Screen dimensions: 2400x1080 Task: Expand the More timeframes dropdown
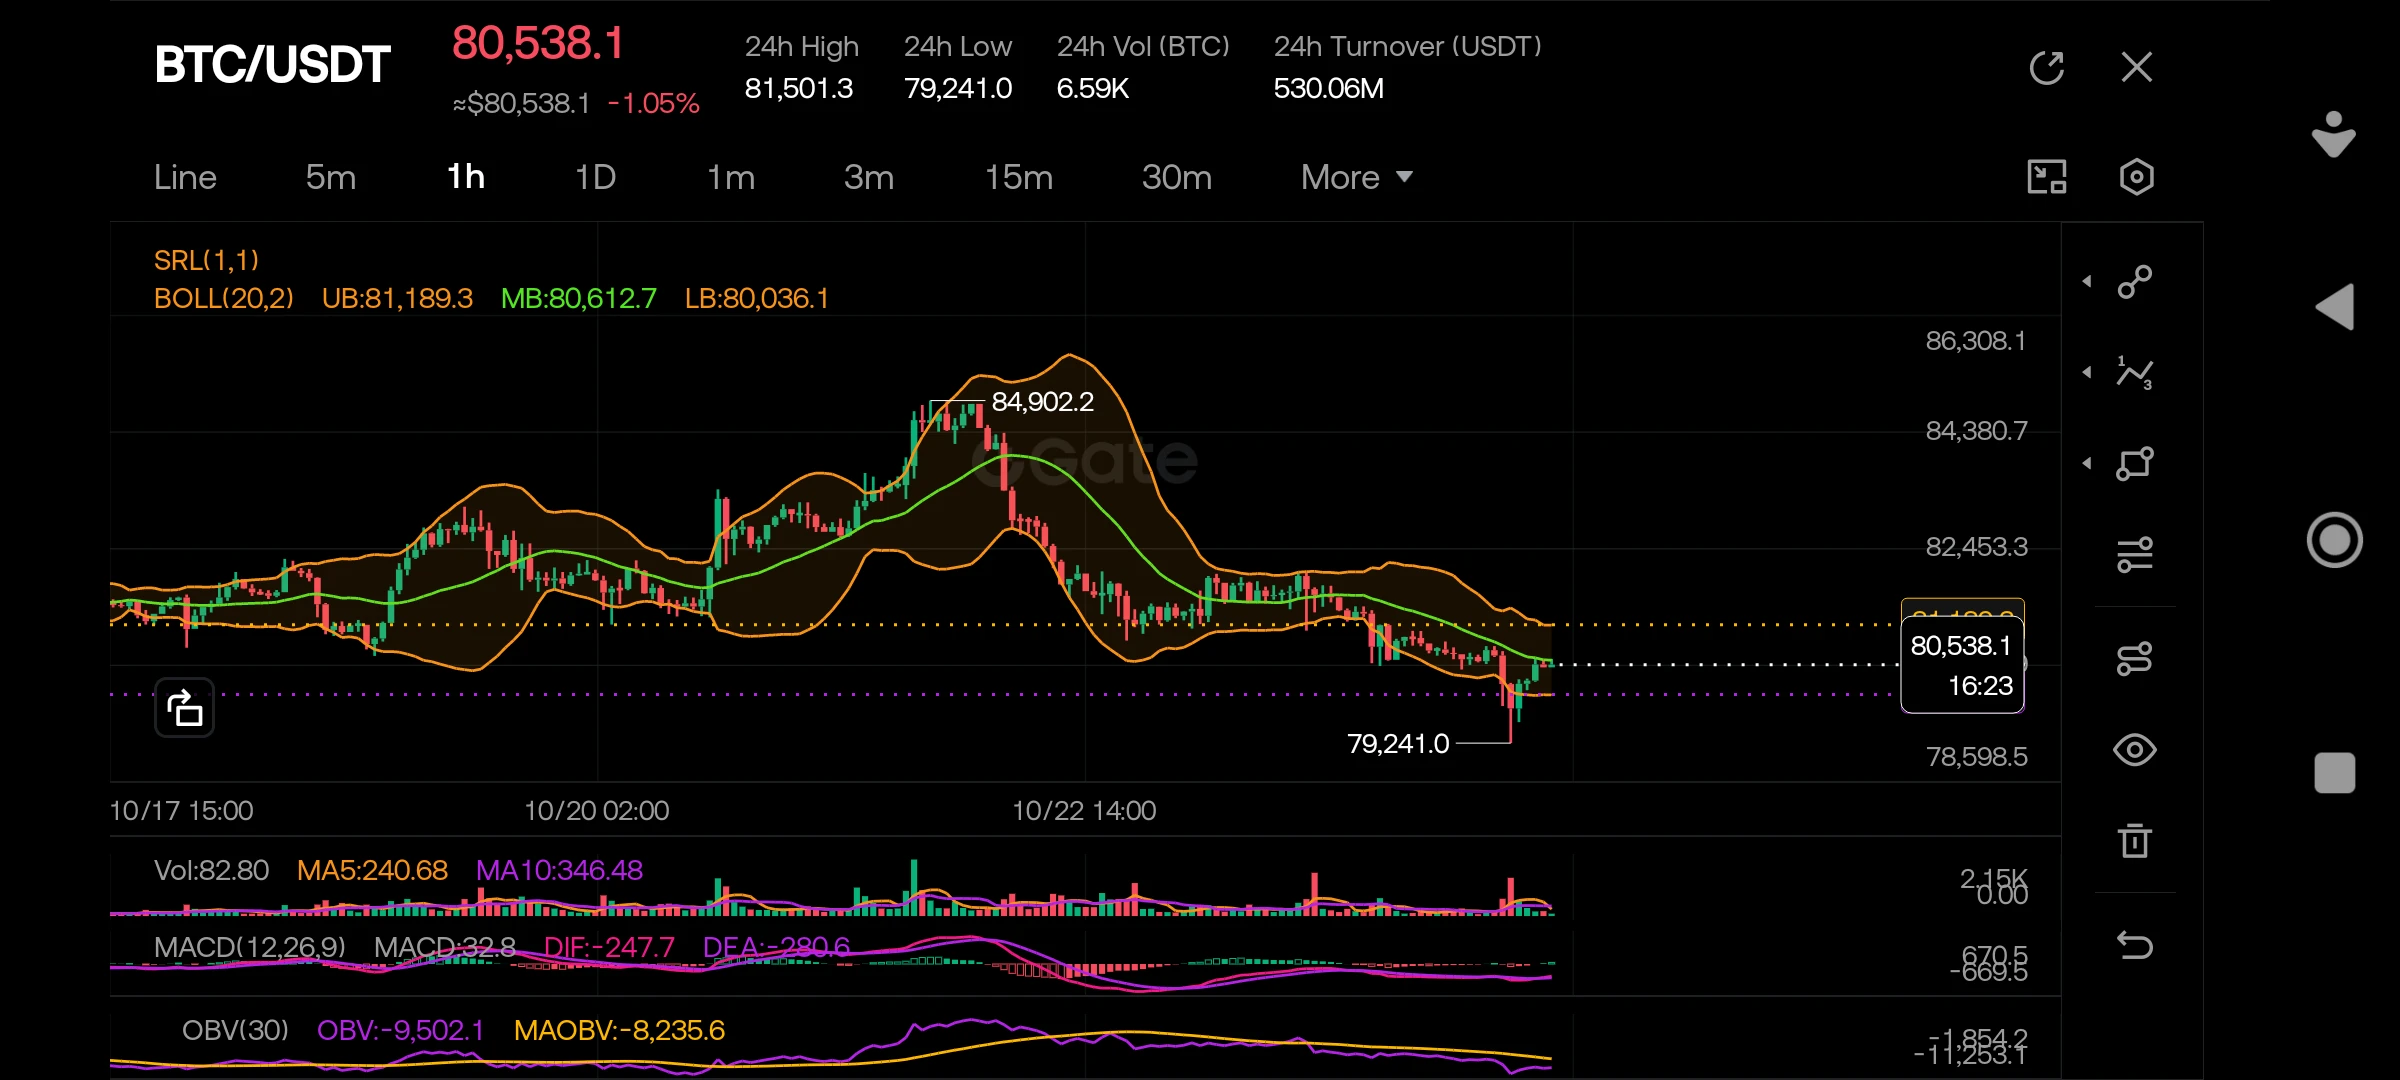pyautogui.click(x=1357, y=177)
